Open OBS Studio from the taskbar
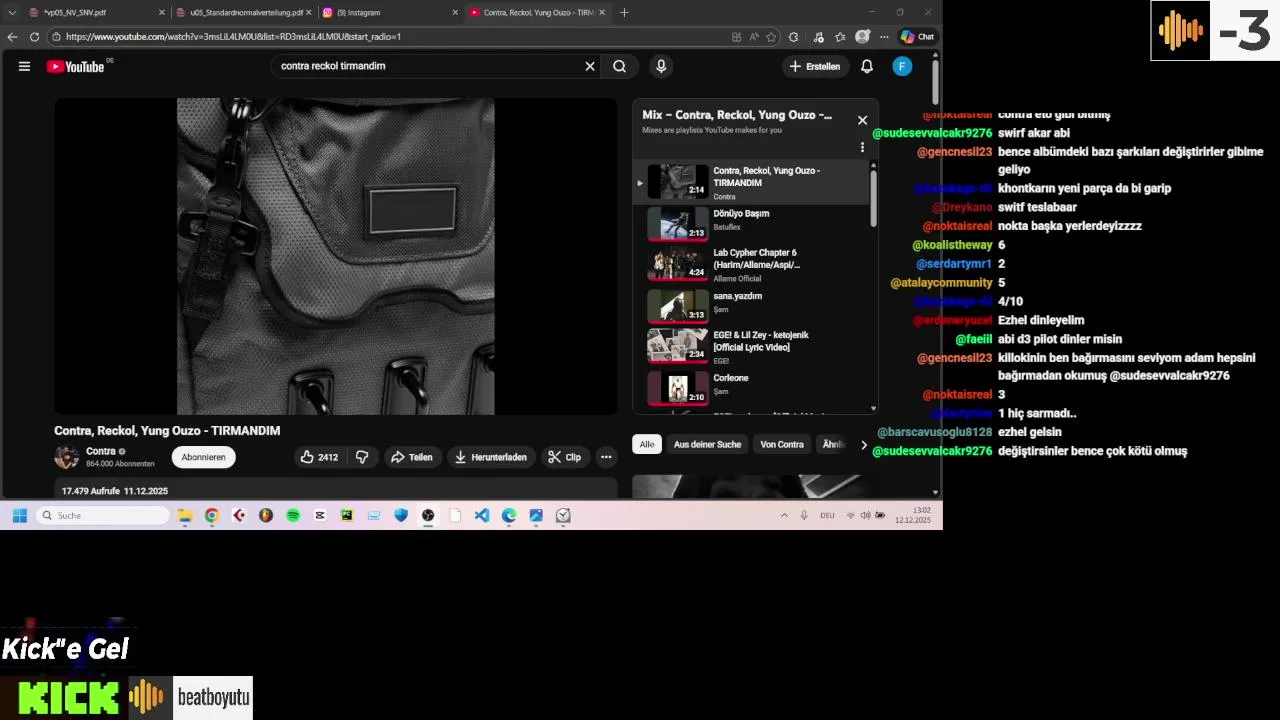 tap(428, 515)
